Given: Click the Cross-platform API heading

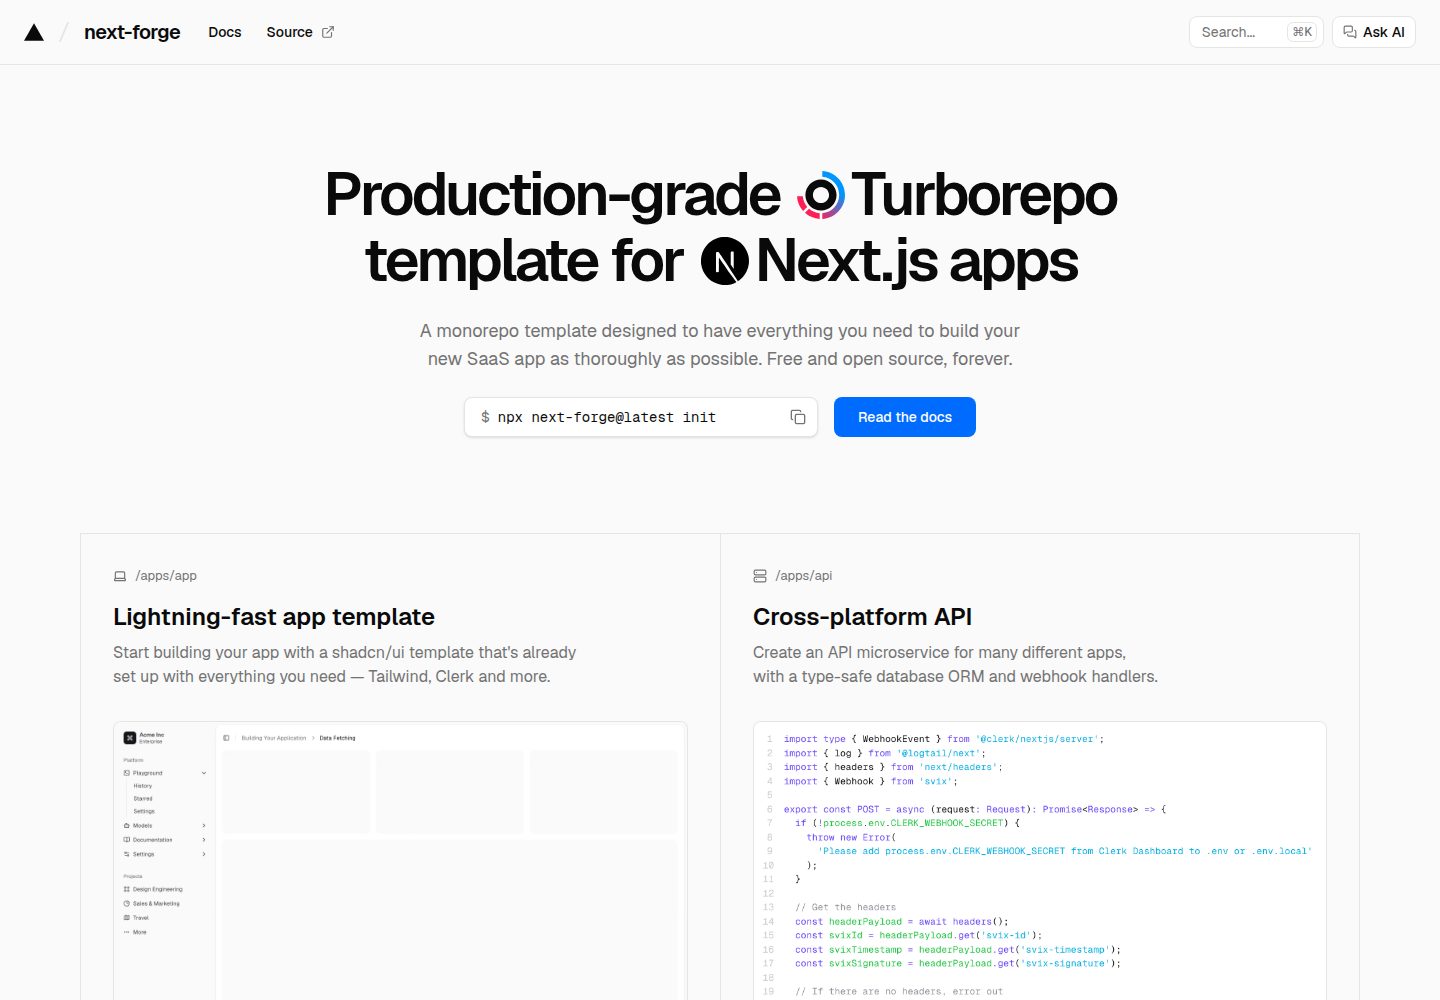Looking at the screenshot, I should [x=863, y=617].
